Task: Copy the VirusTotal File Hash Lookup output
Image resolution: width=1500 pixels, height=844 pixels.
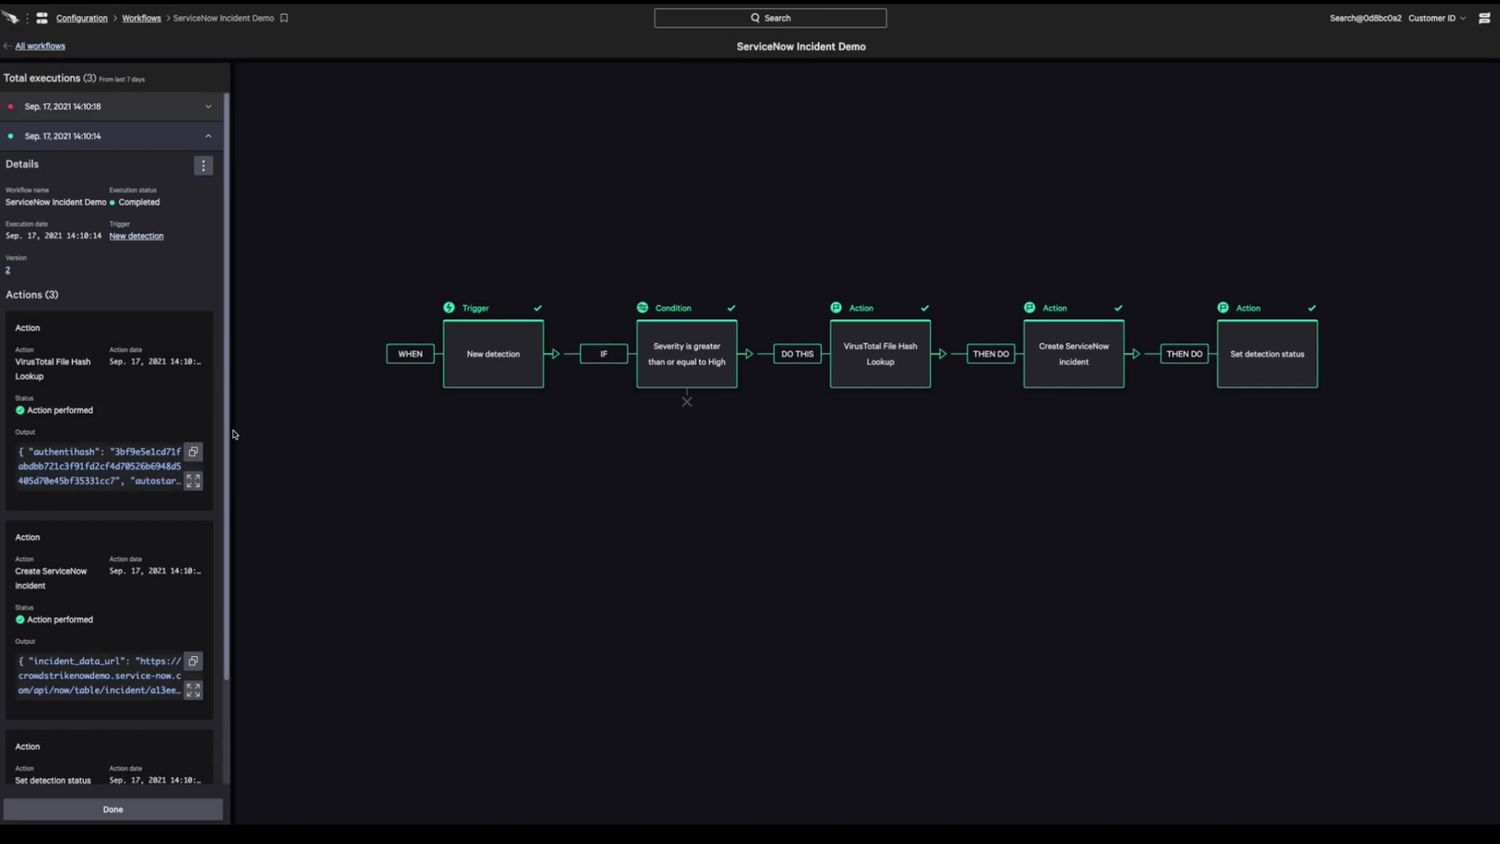Action: (193, 452)
